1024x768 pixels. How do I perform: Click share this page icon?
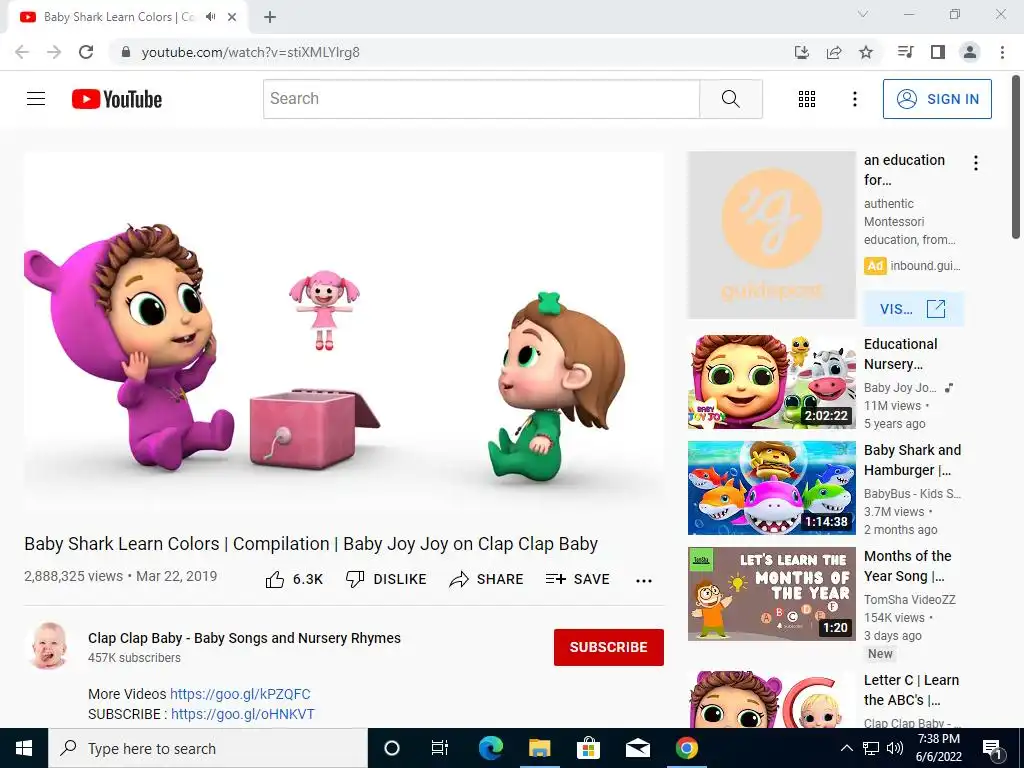[834, 52]
